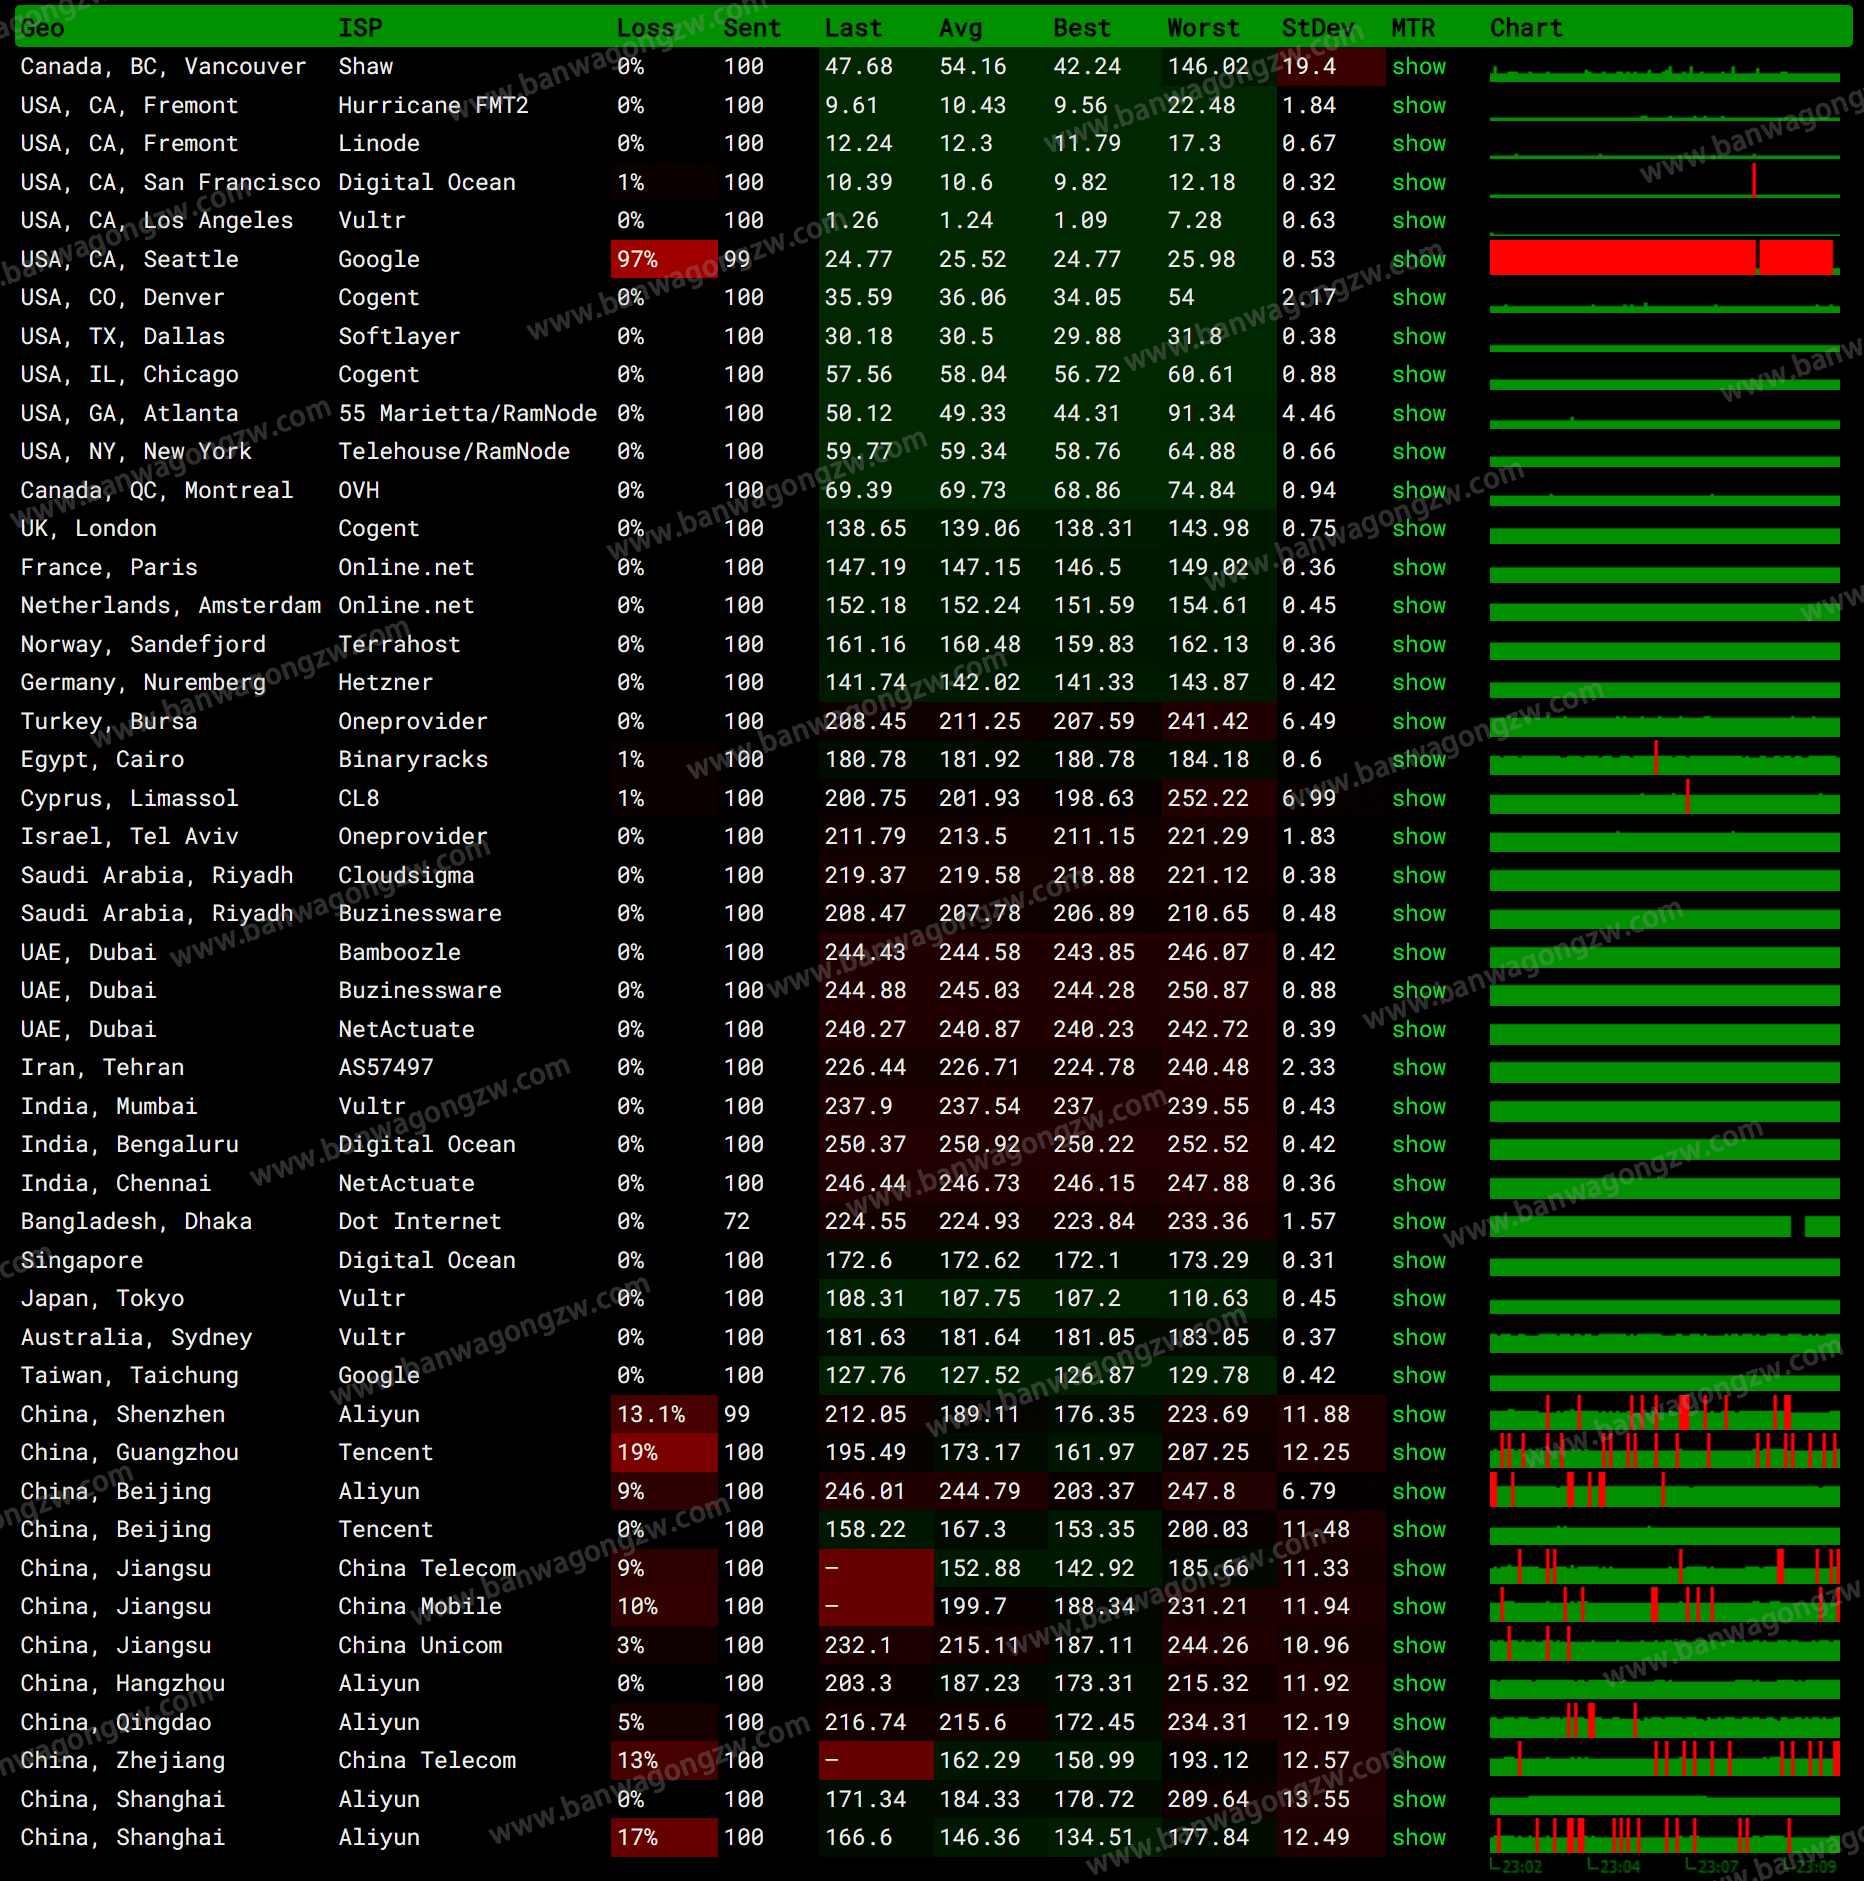Click the ISP column header

[360, 28]
